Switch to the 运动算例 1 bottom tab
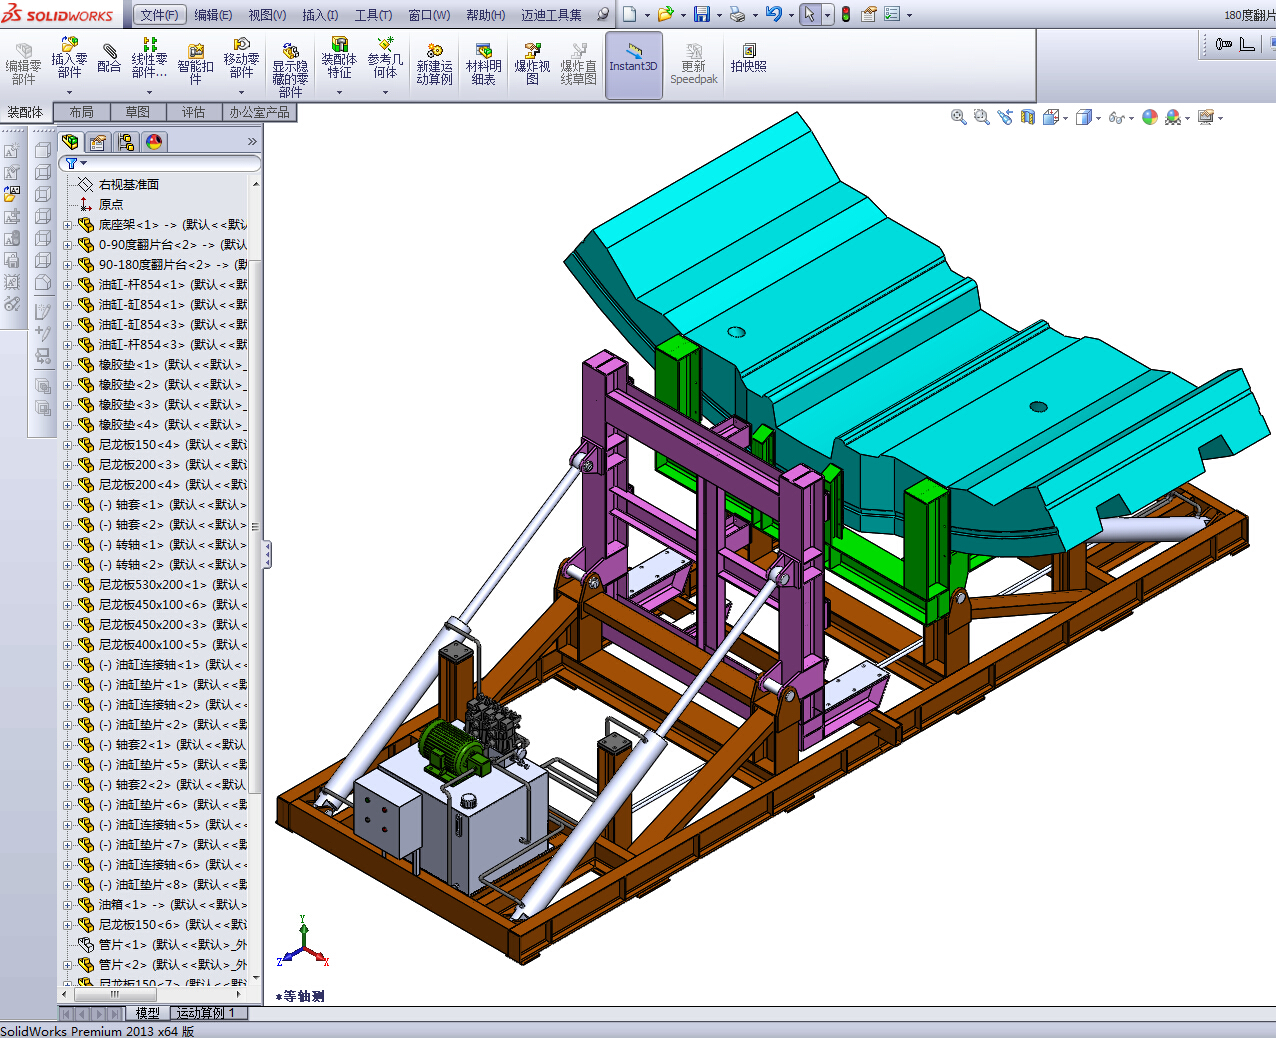Image resolution: width=1276 pixels, height=1038 pixels. click(207, 1013)
